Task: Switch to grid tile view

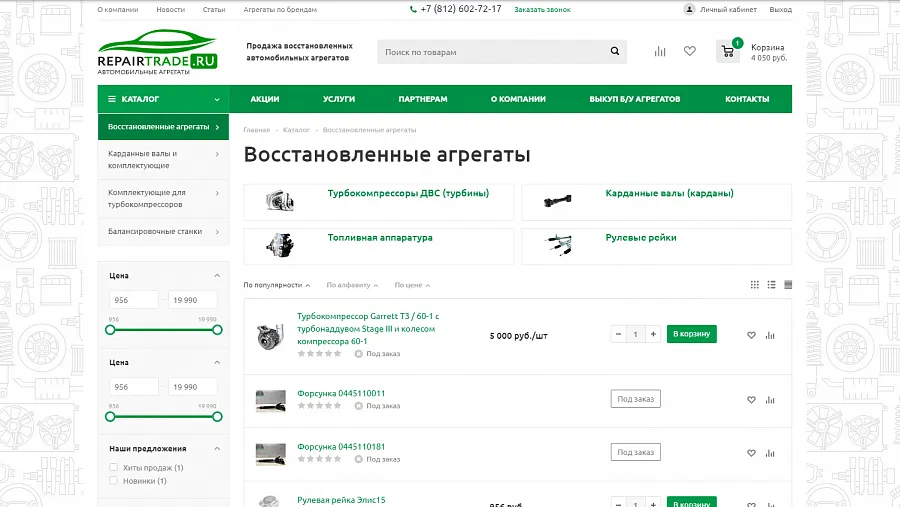Action: pyautogui.click(x=755, y=285)
